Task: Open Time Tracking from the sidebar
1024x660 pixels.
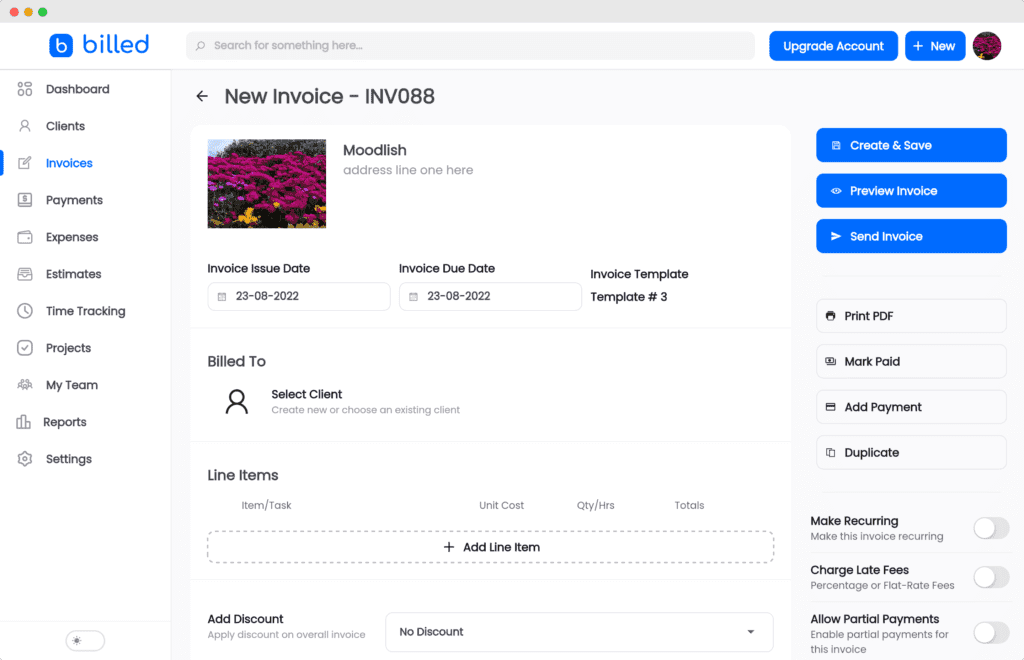Action: click(24, 310)
